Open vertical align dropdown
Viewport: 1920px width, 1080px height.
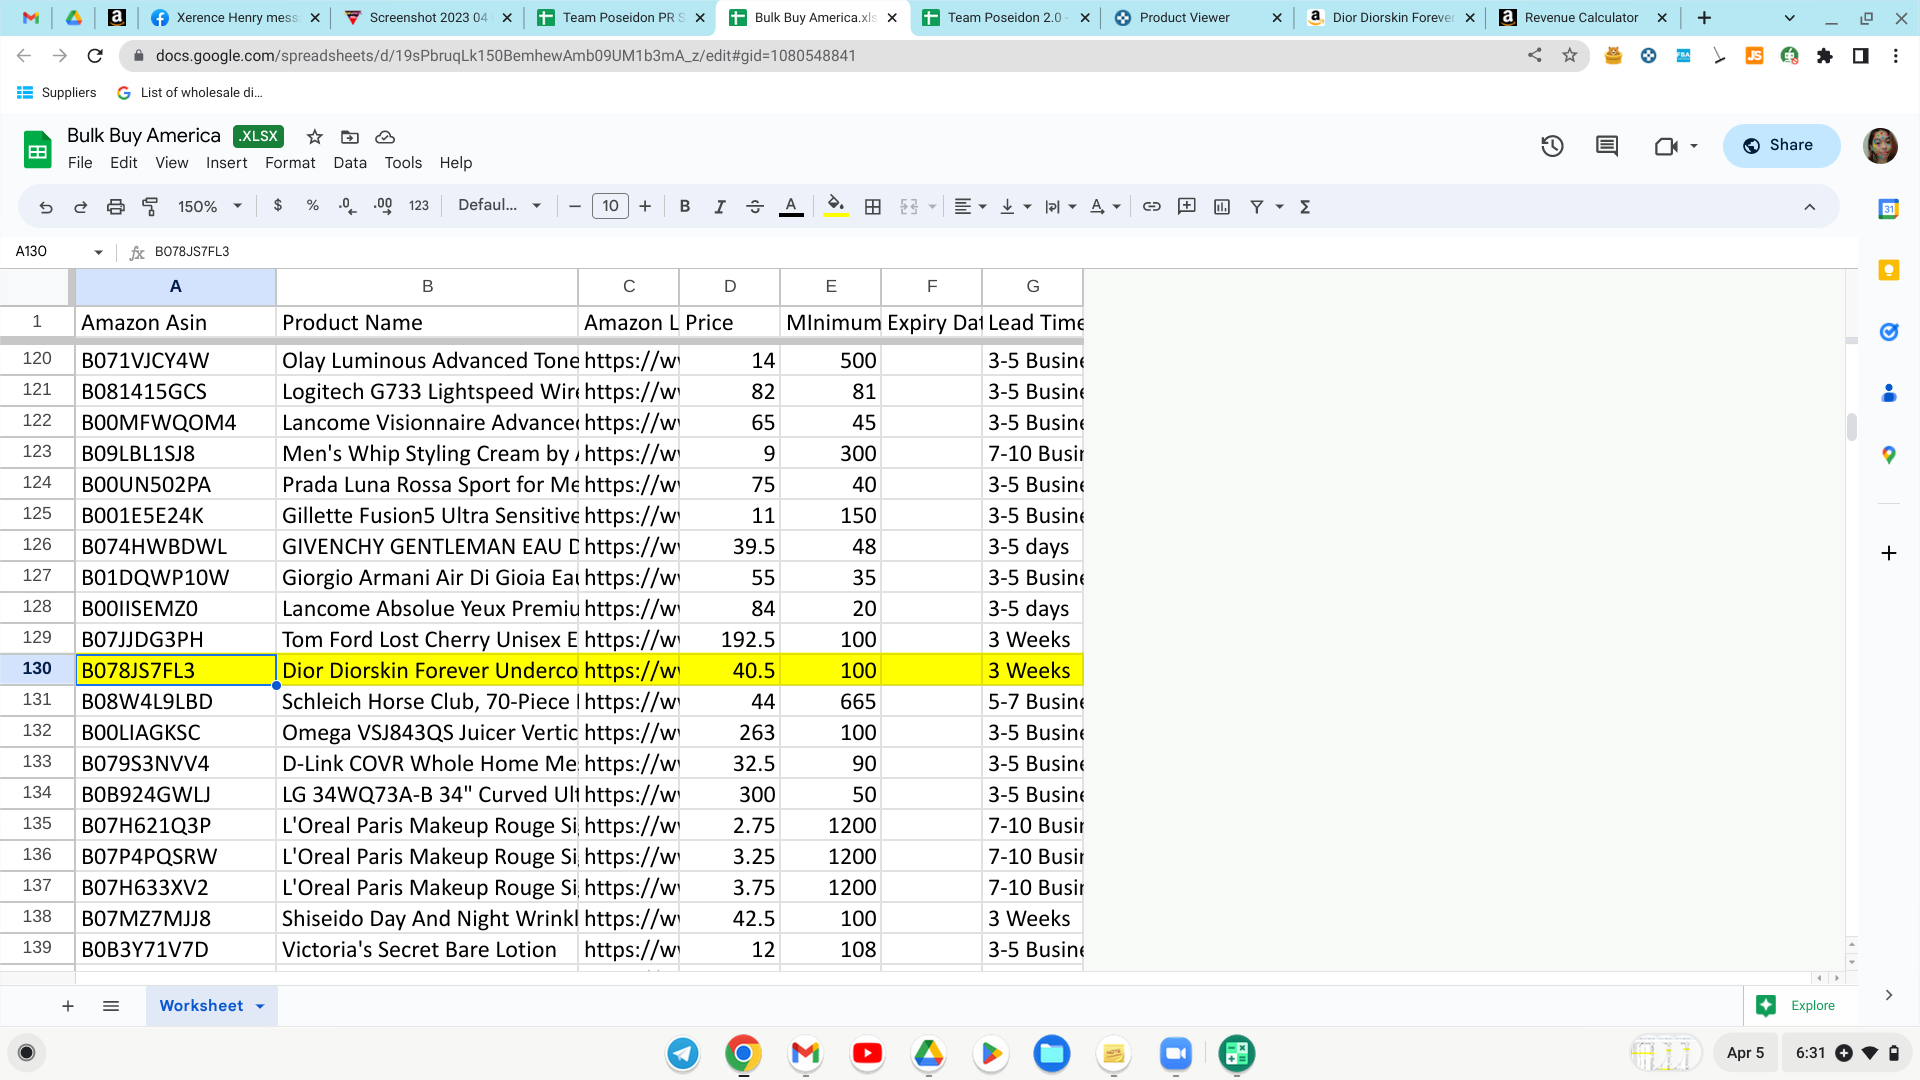pos(1015,207)
